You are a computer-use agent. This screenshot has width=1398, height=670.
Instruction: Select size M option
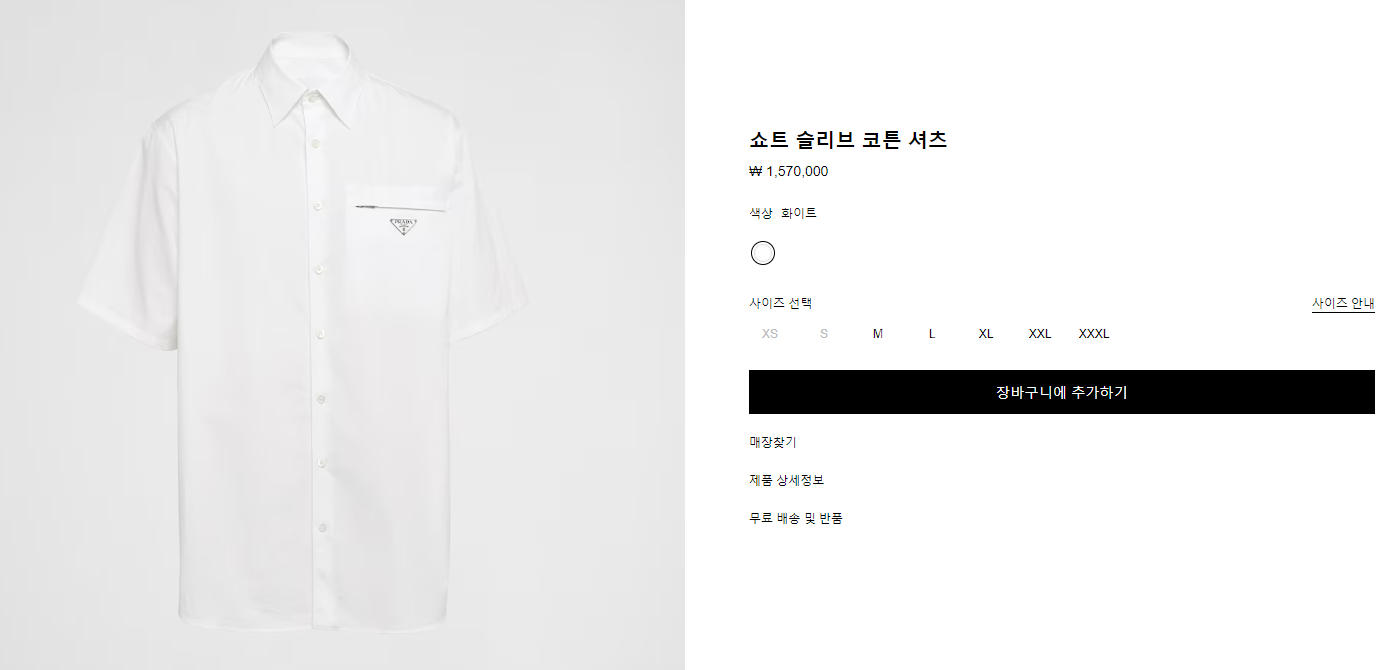click(878, 334)
